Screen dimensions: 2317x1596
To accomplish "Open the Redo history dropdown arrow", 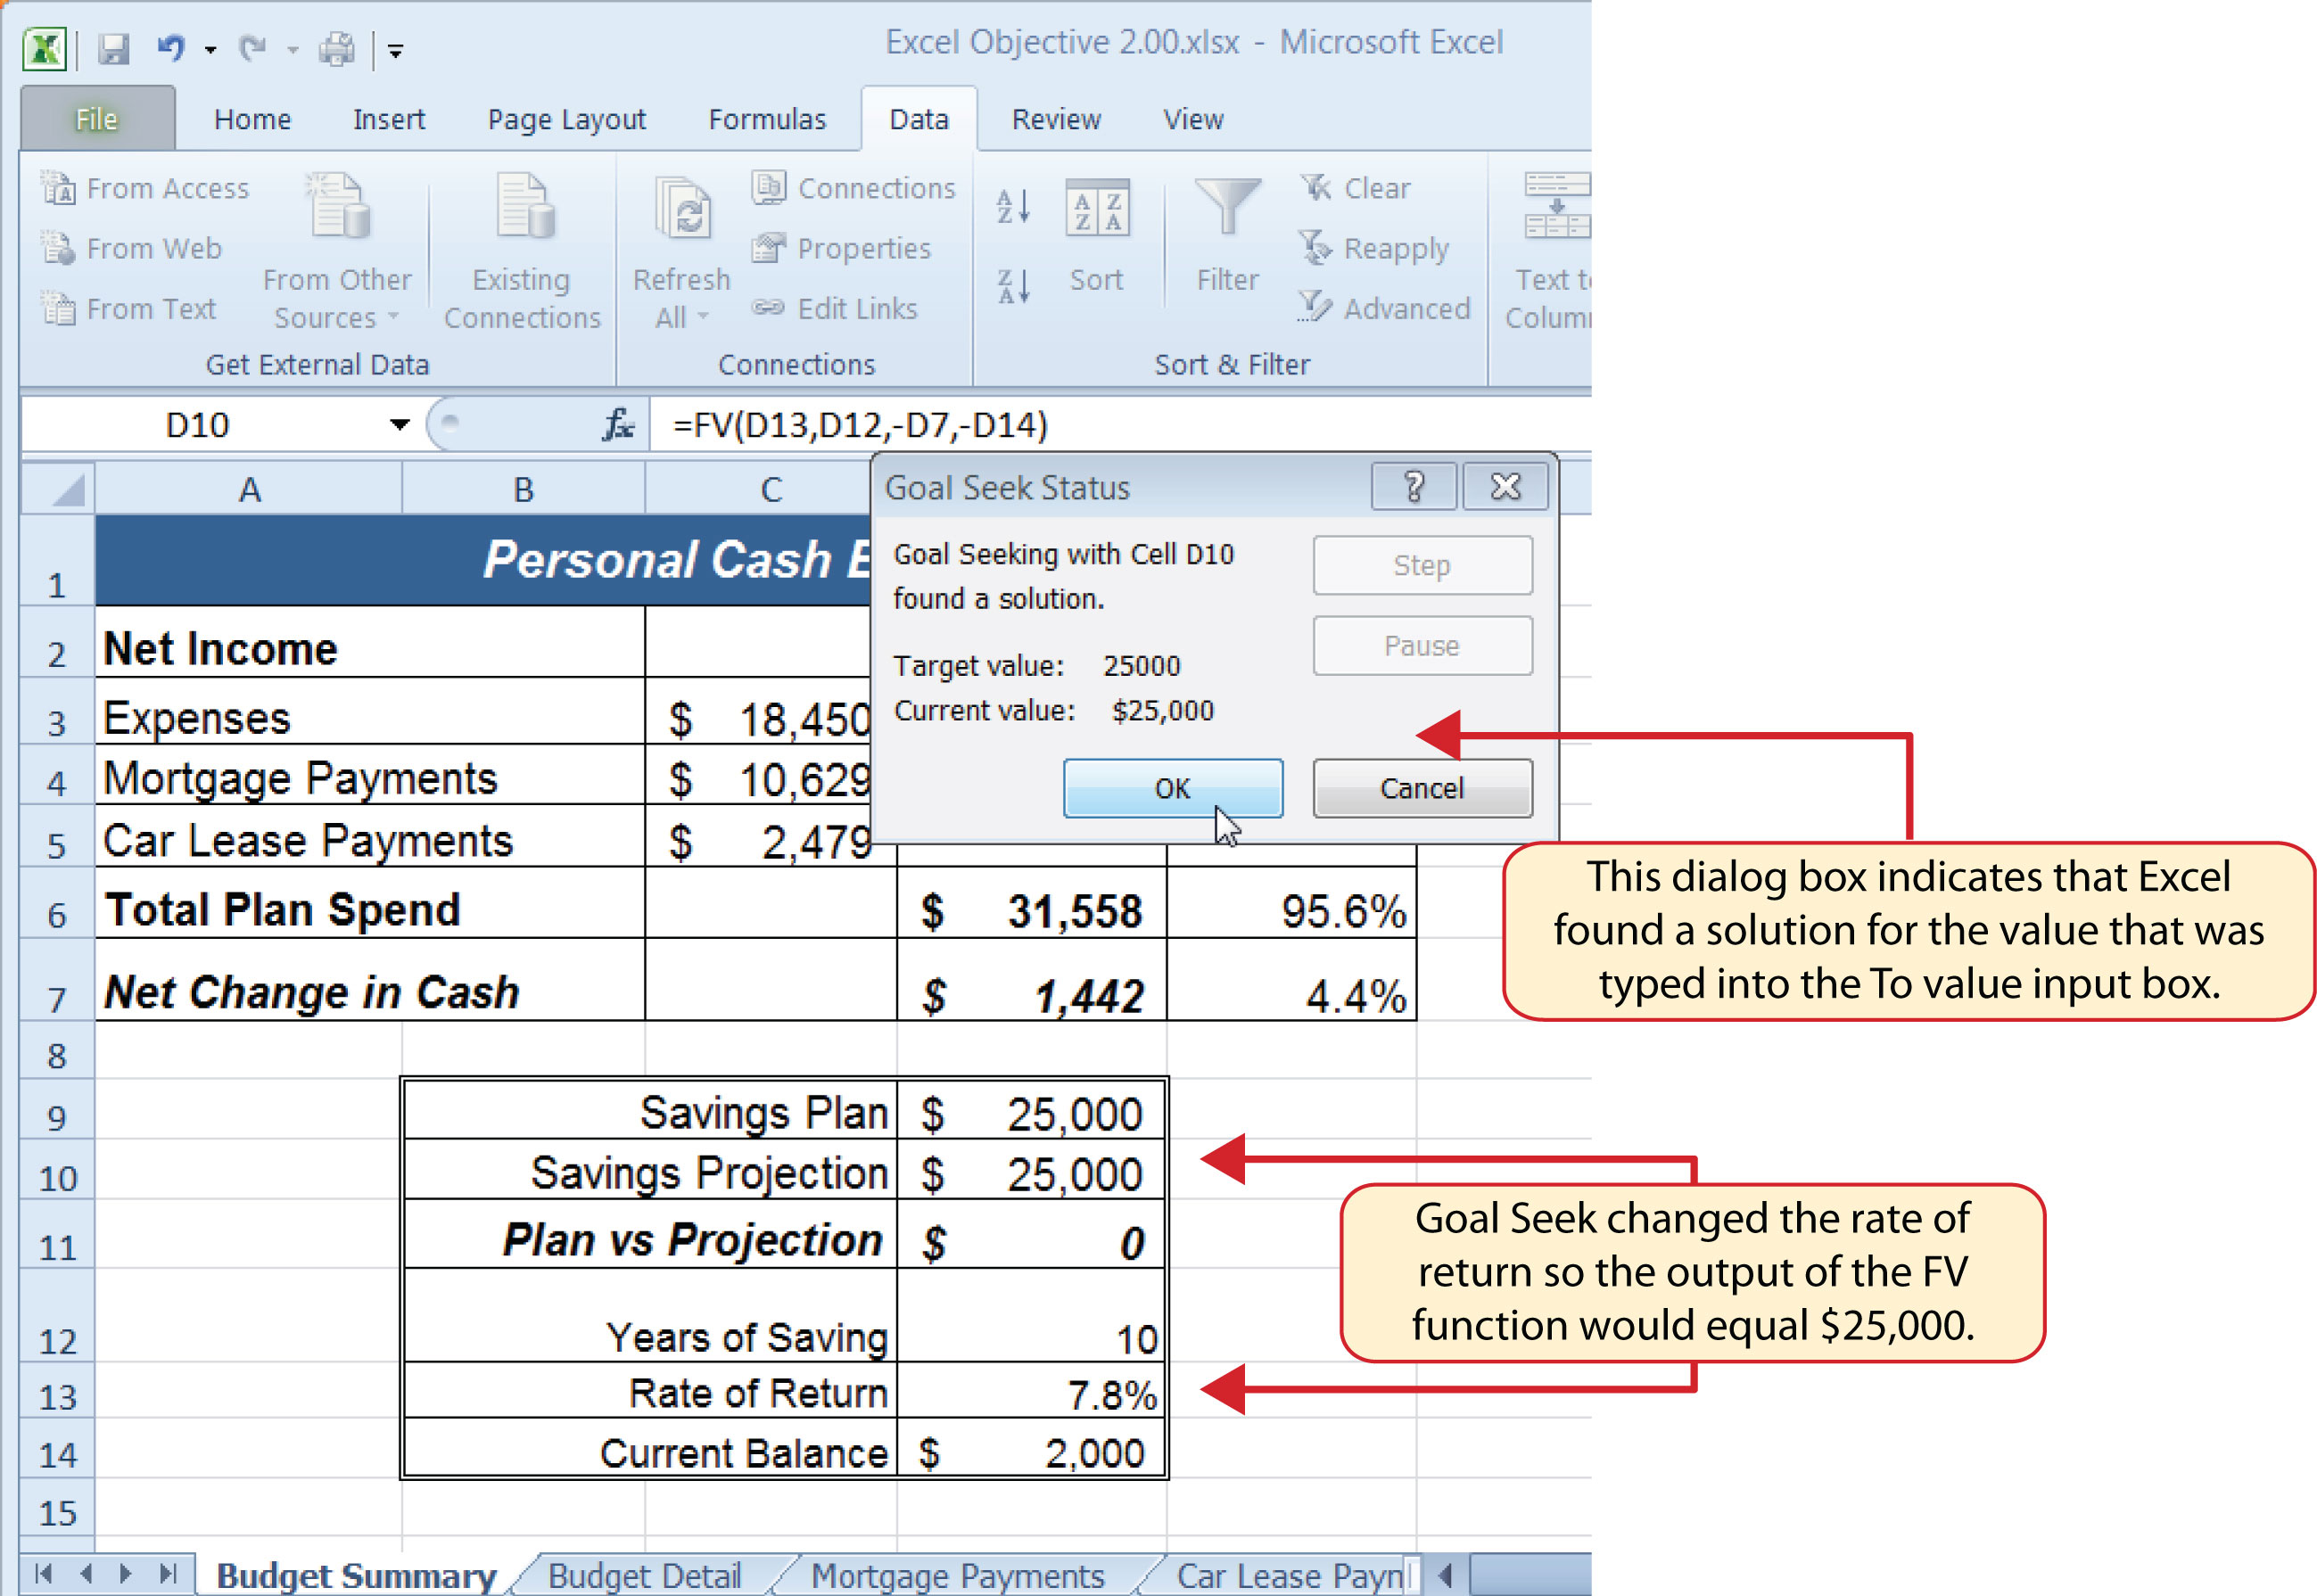I will coord(292,49).
